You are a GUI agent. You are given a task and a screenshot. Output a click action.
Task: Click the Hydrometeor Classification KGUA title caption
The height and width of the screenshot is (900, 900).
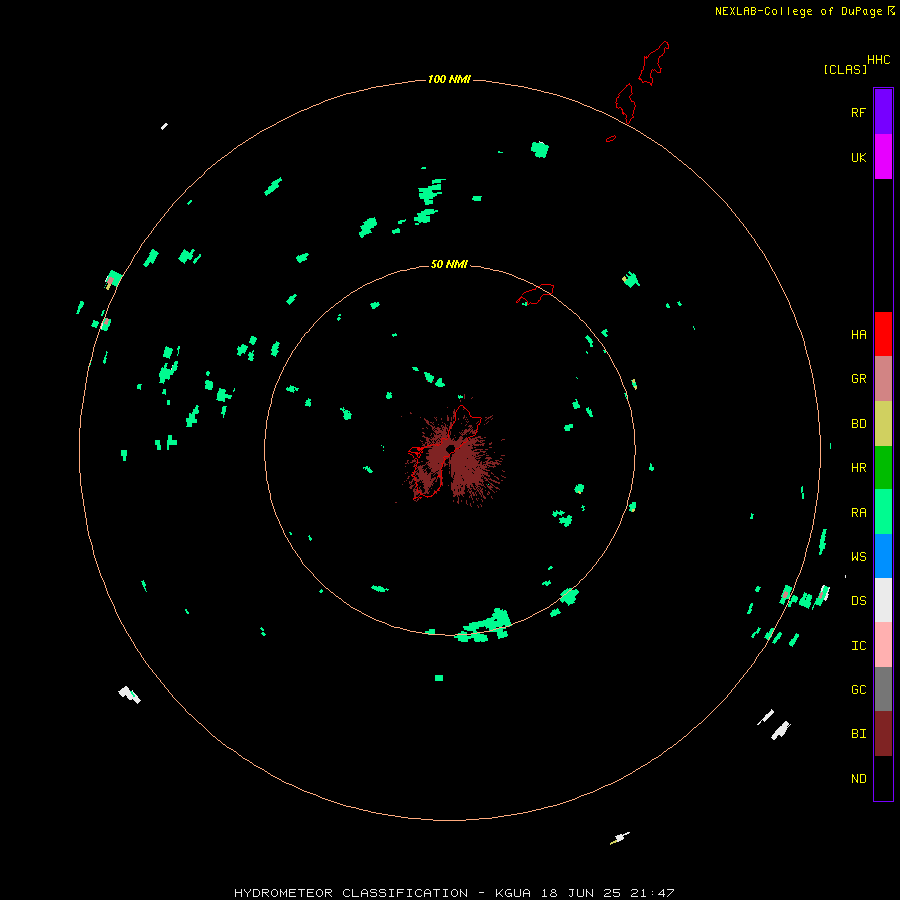(x=454, y=893)
